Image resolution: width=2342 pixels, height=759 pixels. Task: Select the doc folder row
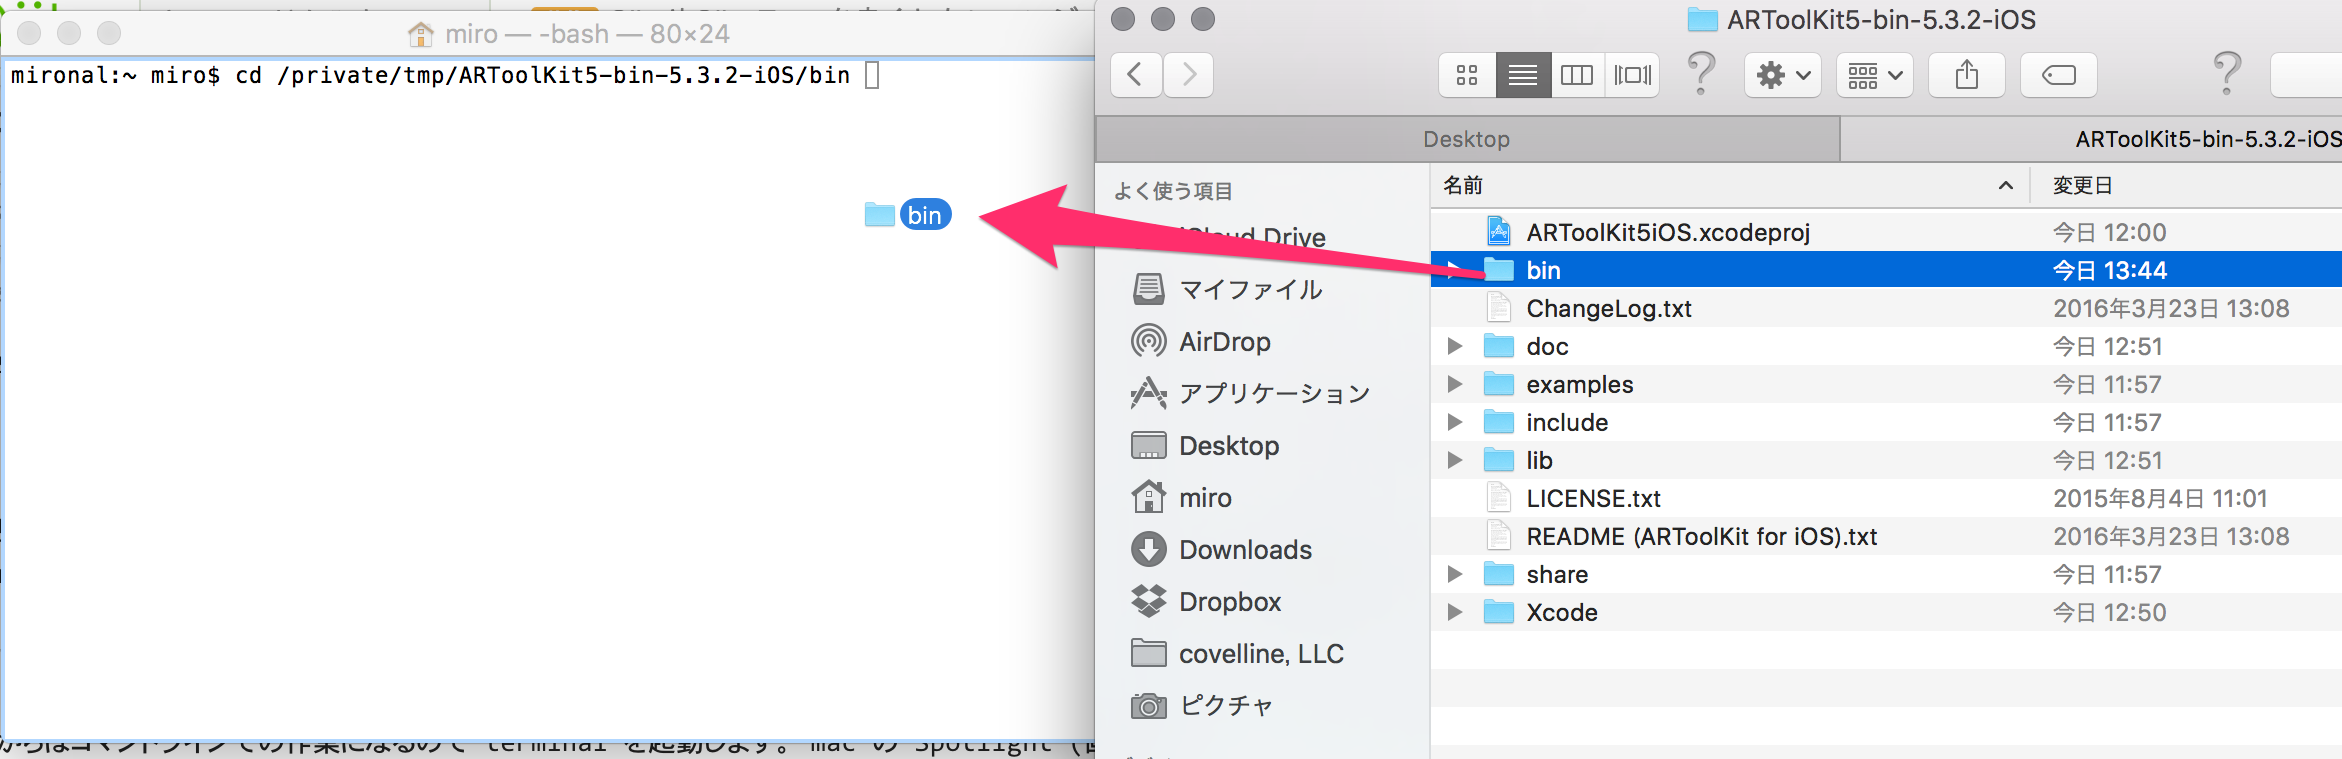1886,347
